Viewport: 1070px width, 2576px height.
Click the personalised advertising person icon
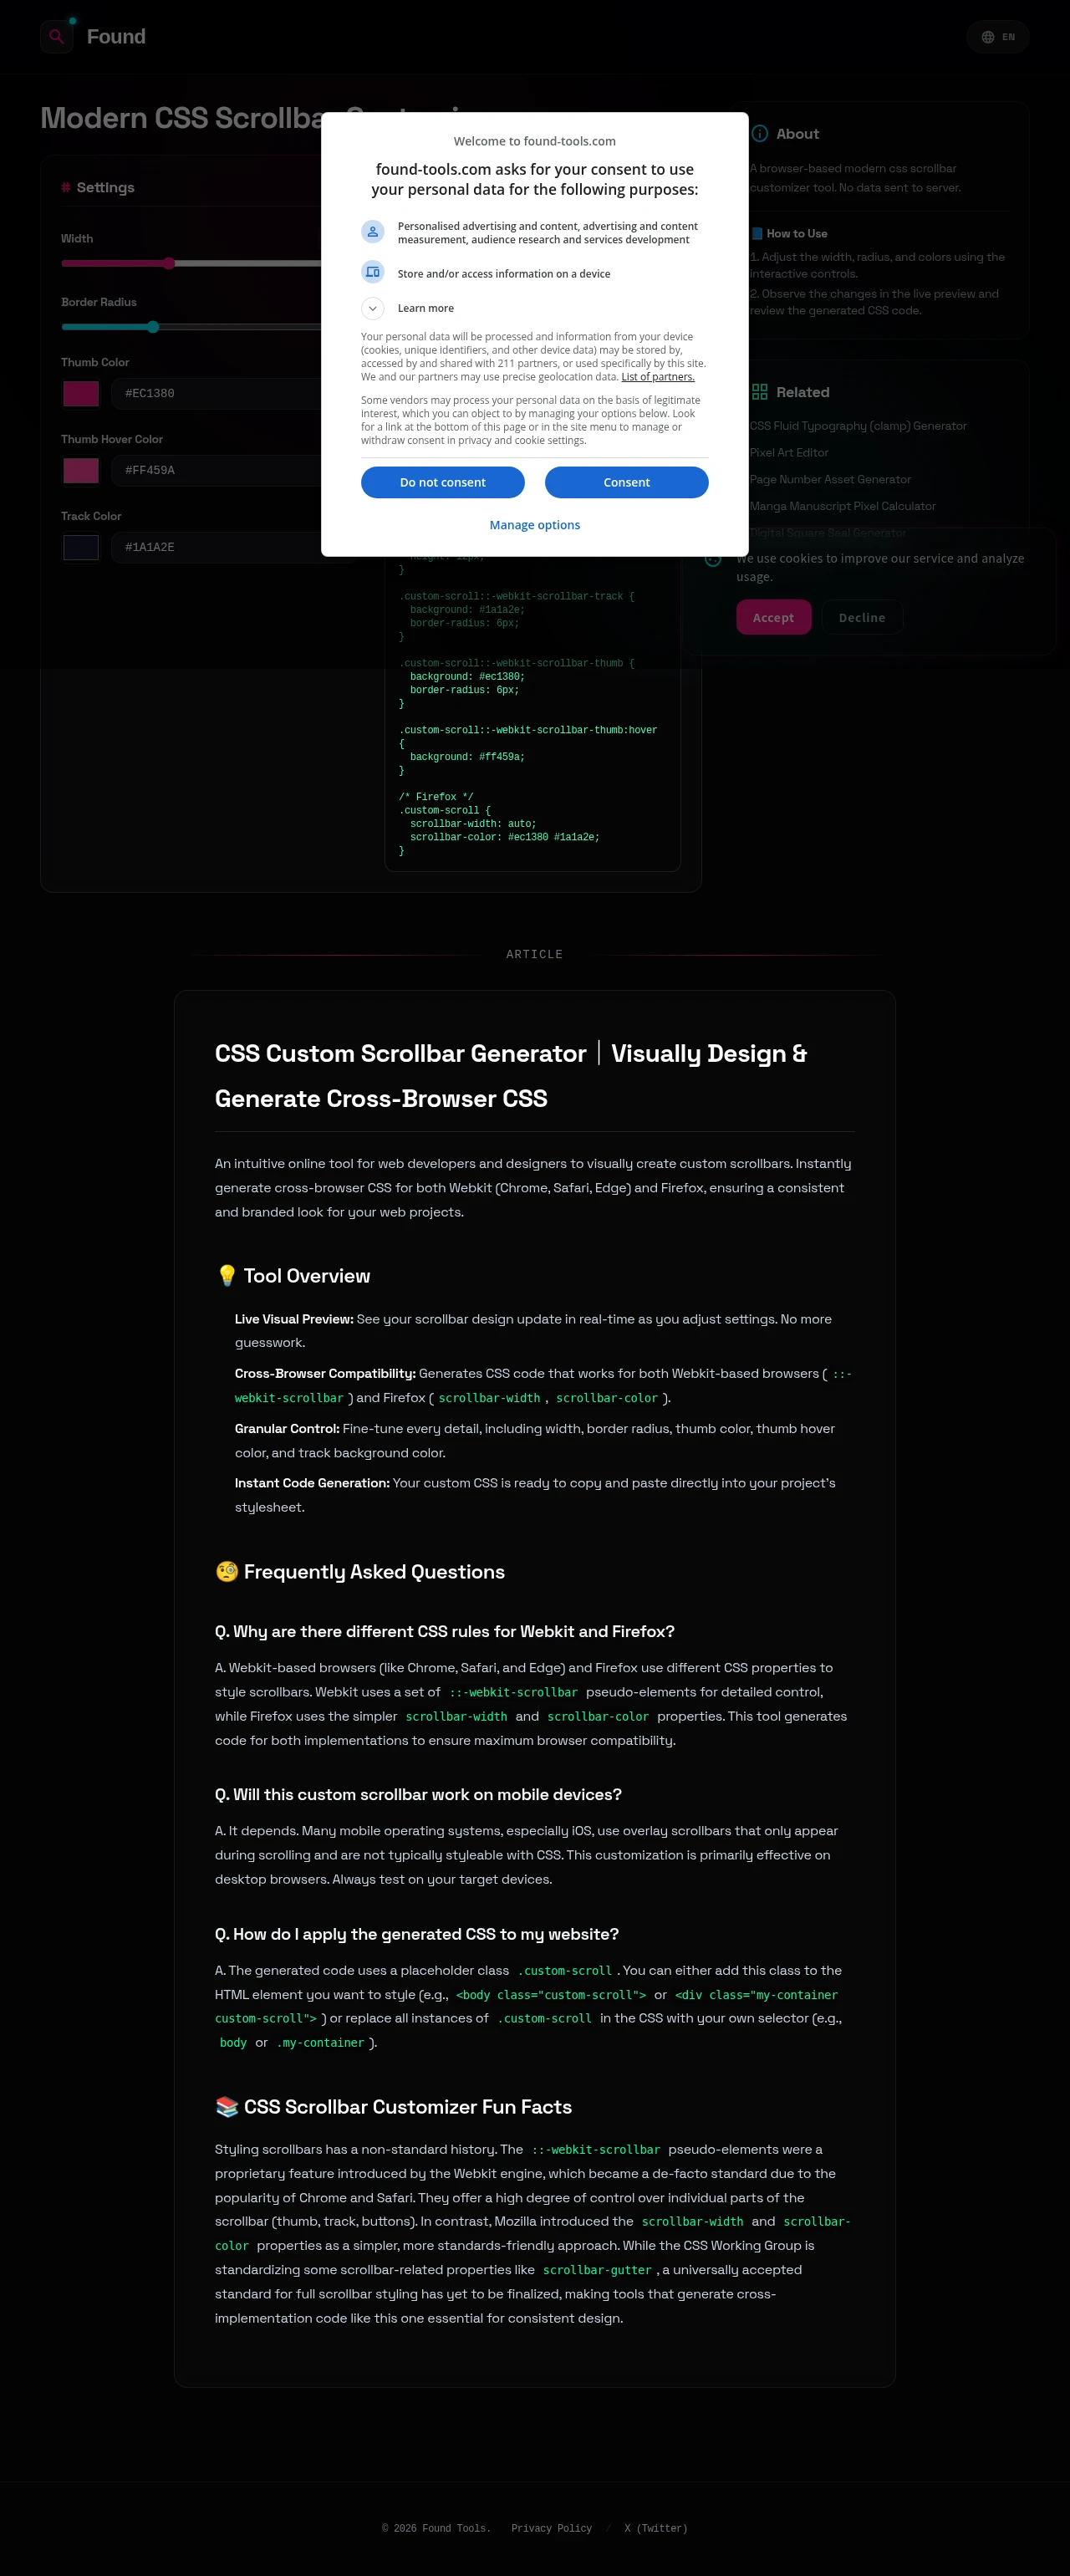click(x=372, y=232)
